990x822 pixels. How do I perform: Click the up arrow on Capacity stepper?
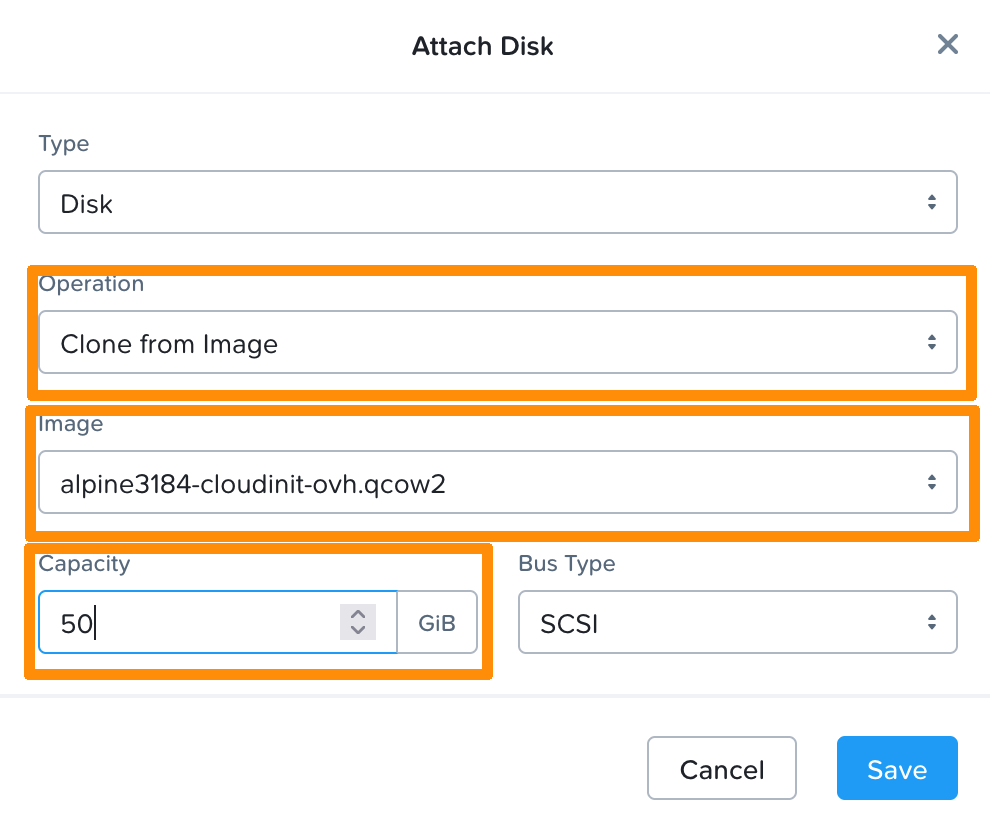pyautogui.click(x=357, y=615)
